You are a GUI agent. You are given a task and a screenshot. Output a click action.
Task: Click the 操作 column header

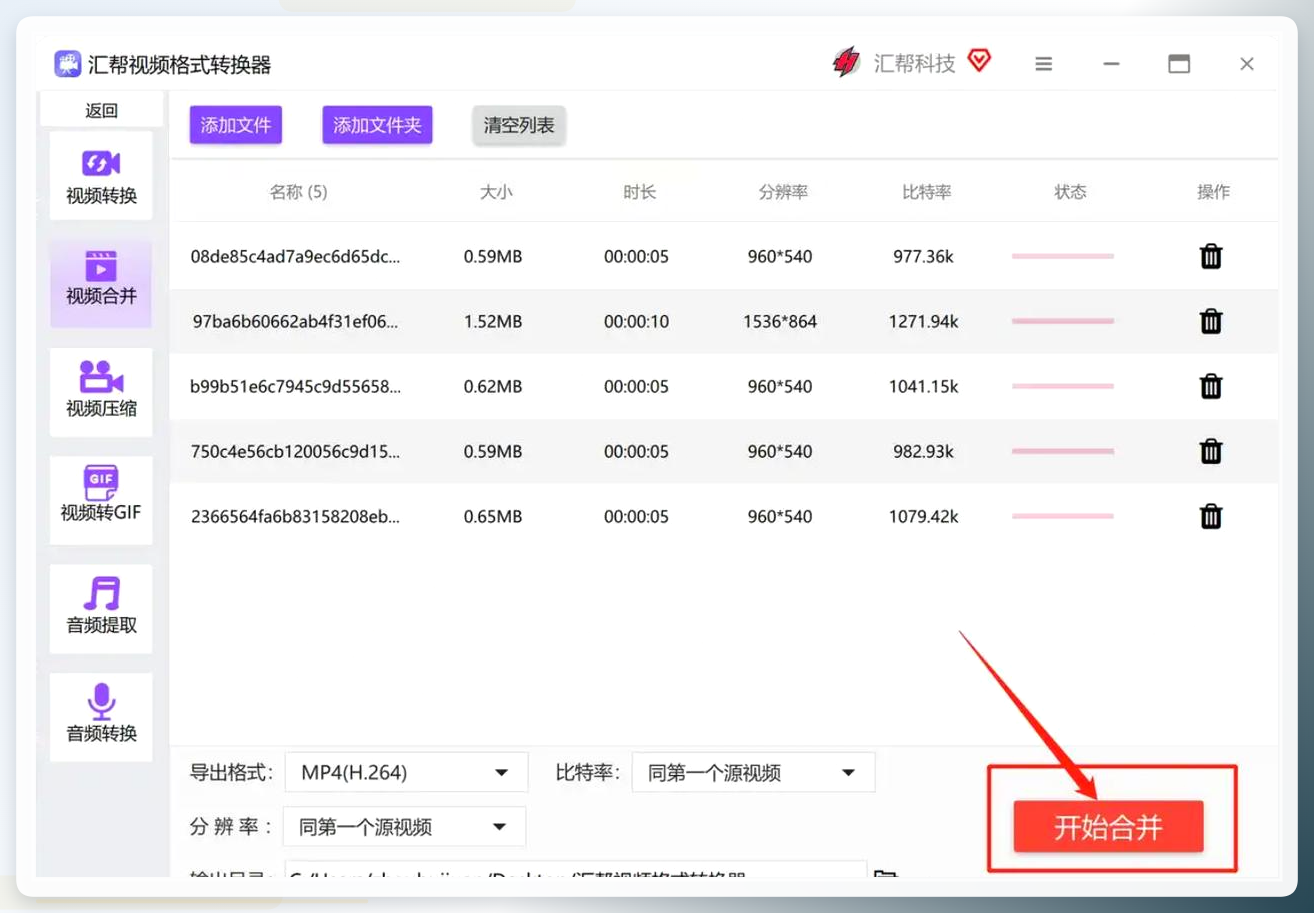coord(1213,192)
